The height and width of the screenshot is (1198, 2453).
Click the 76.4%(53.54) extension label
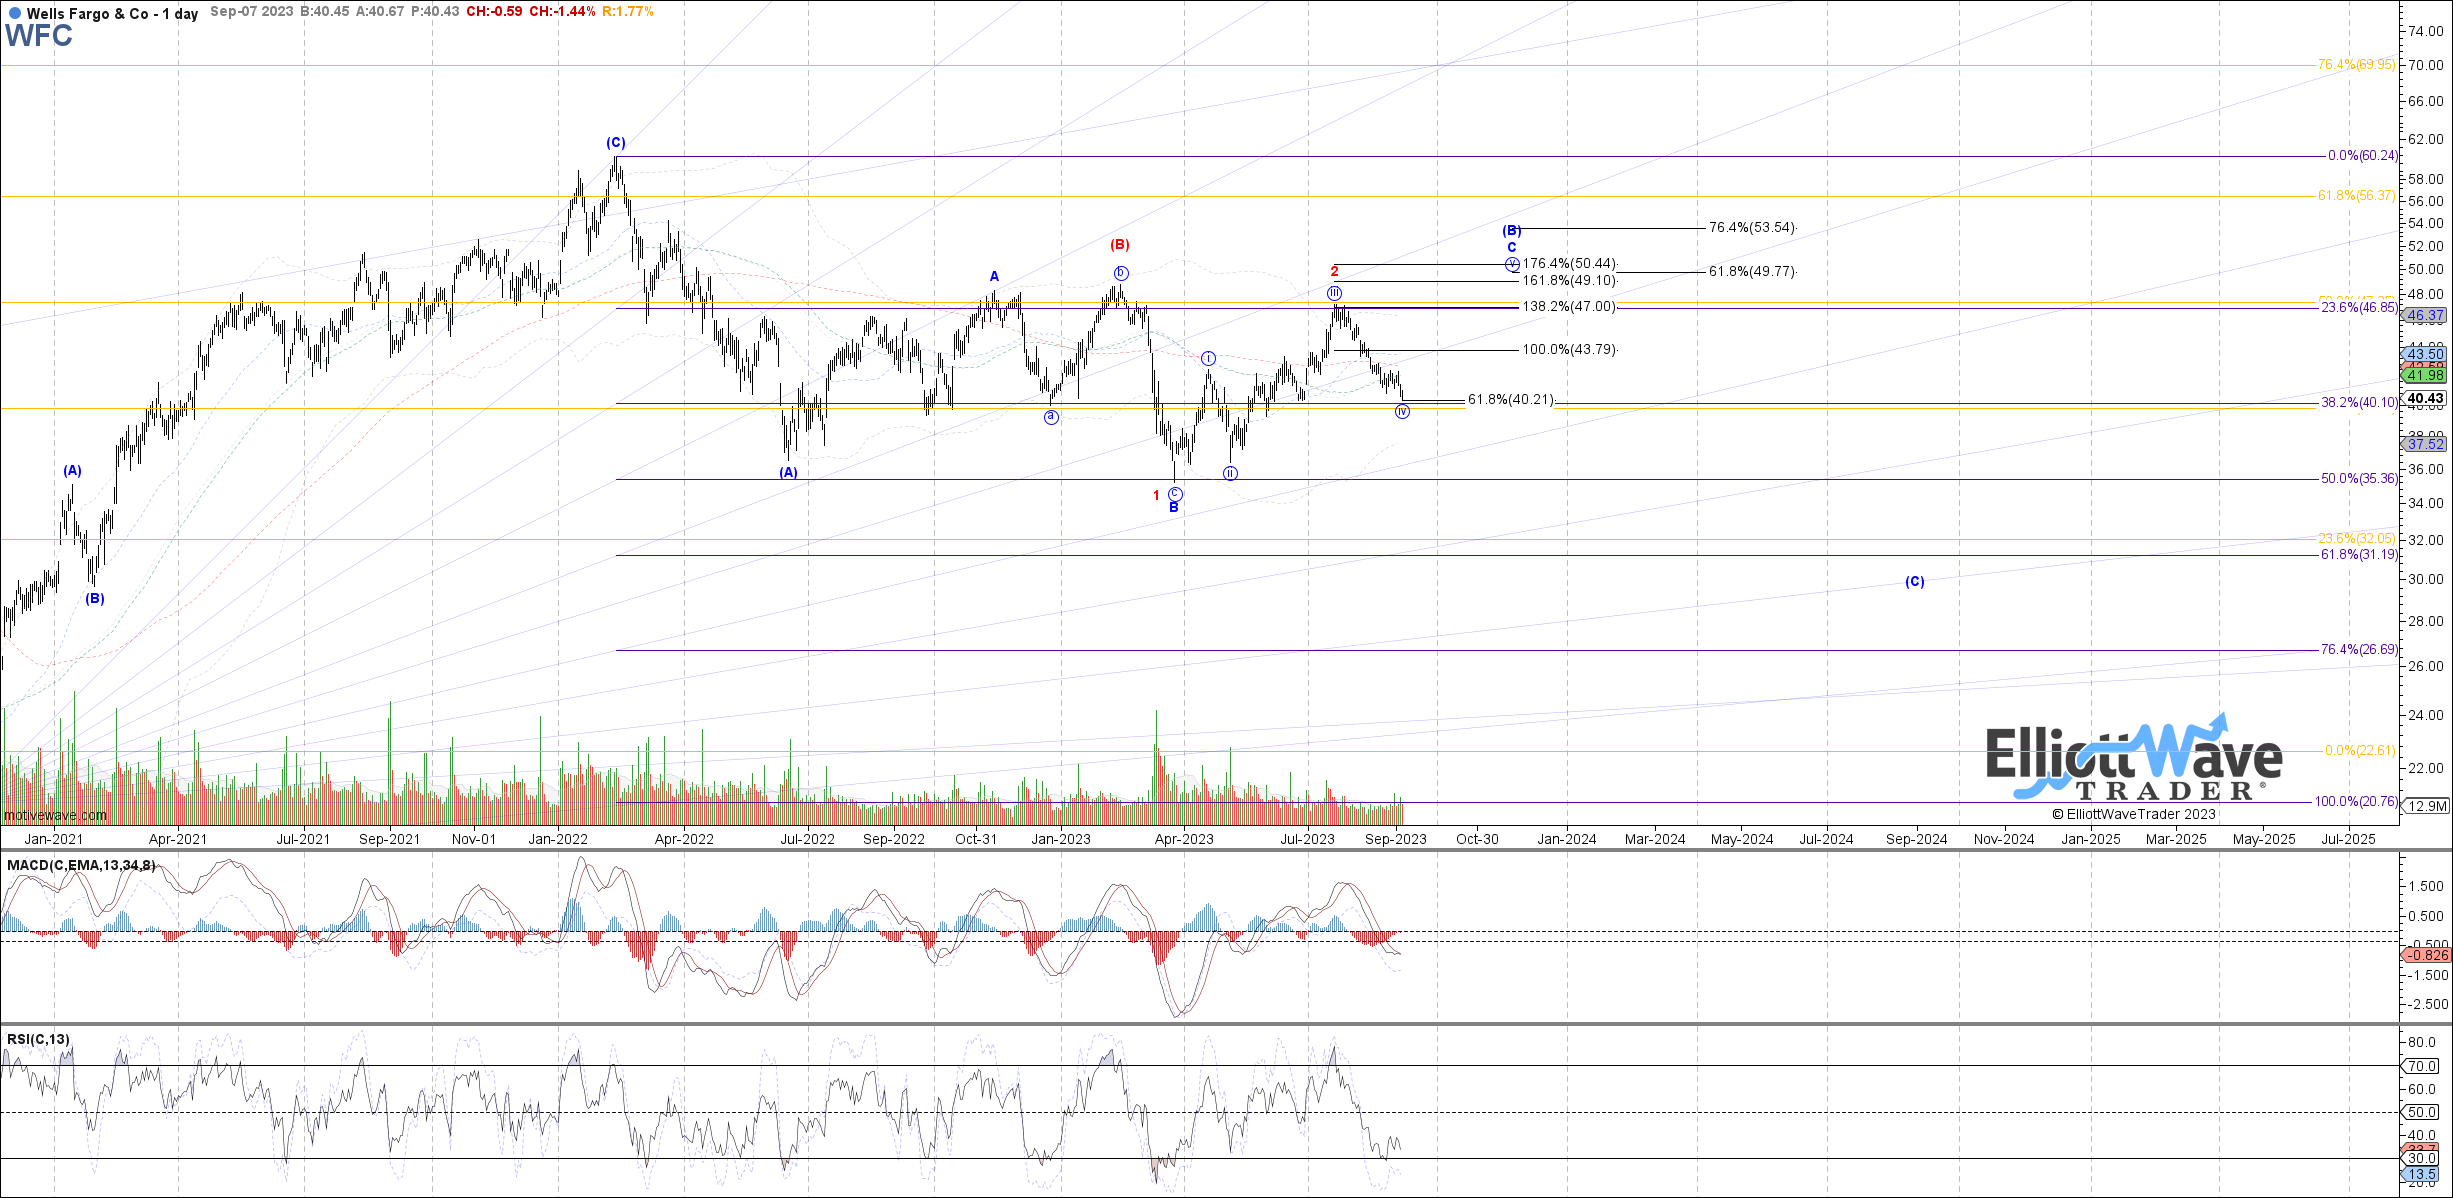(1752, 228)
